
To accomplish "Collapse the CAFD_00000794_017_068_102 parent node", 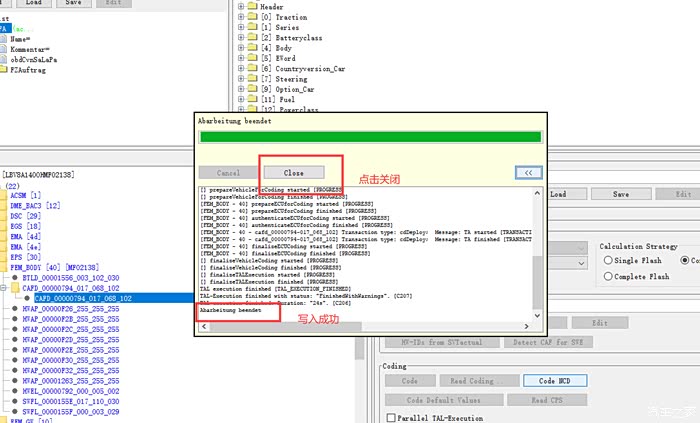I will [x=3, y=288].
